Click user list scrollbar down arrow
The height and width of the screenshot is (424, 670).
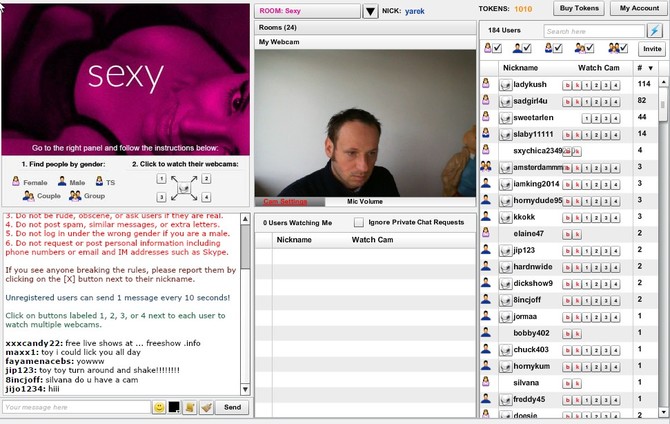663,412
